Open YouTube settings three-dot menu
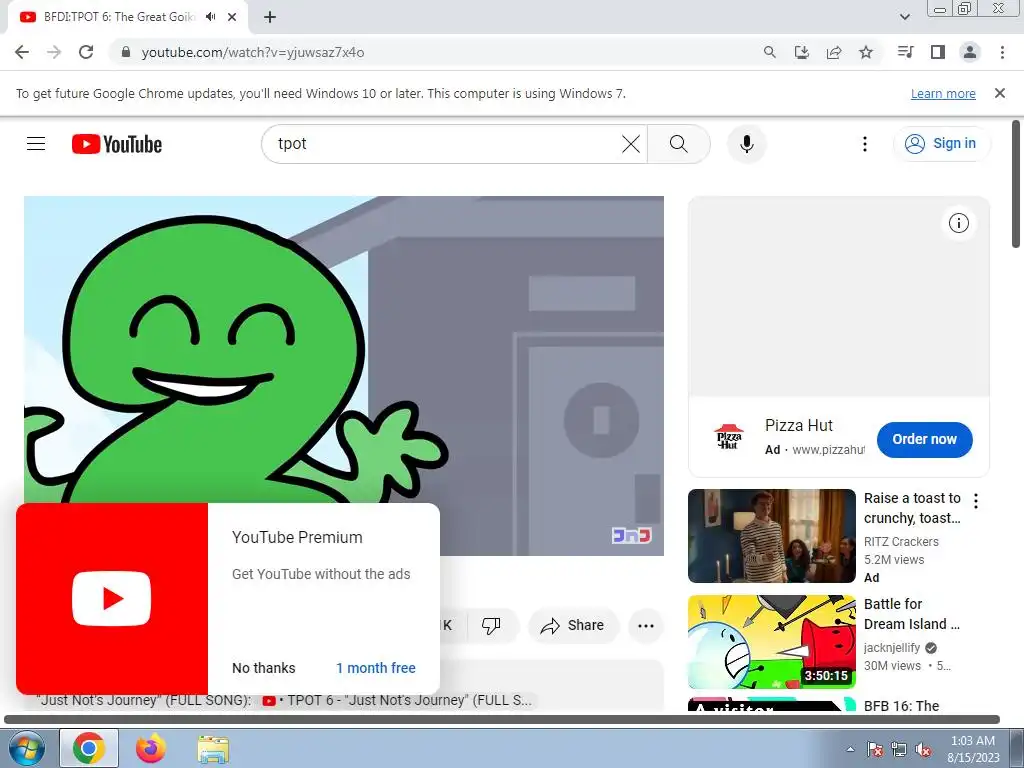 (865, 144)
